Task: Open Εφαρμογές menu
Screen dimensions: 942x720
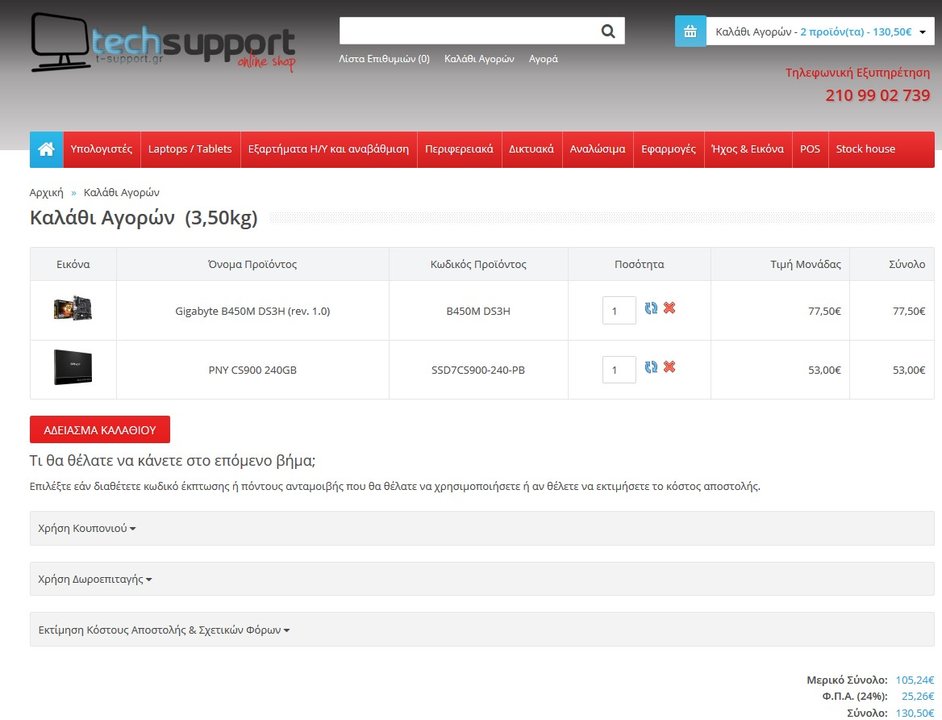Action: tap(669, 149)
